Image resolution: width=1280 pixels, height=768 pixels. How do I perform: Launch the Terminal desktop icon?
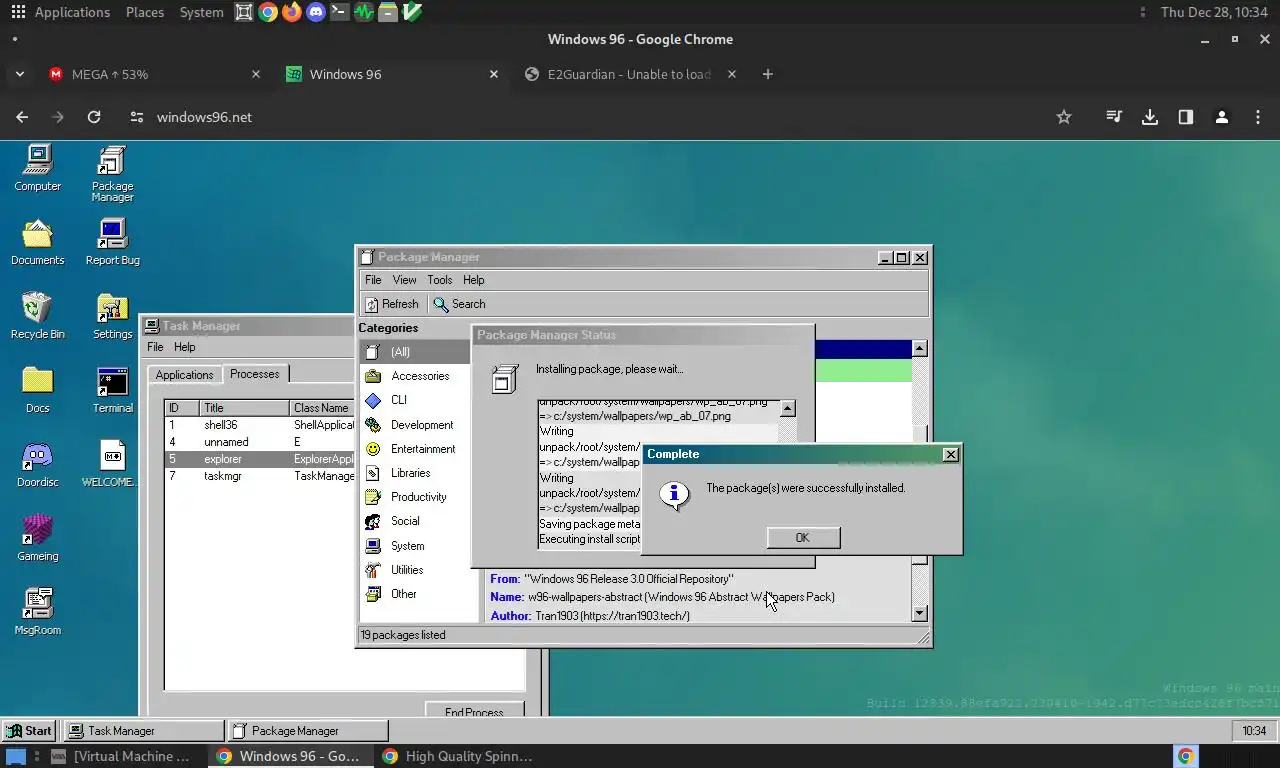(112, 389)
